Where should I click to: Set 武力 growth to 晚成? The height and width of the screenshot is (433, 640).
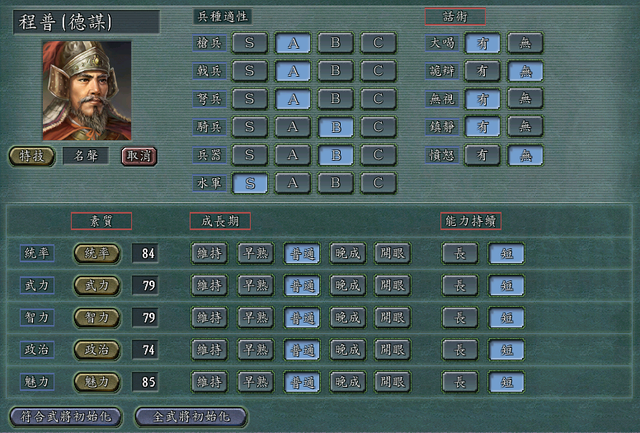pos(347,285)
